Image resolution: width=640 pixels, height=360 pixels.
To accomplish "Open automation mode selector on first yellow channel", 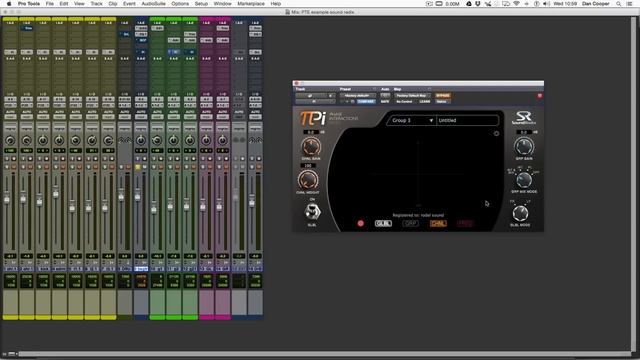I will pyautogui.click(x=10, y=117).
